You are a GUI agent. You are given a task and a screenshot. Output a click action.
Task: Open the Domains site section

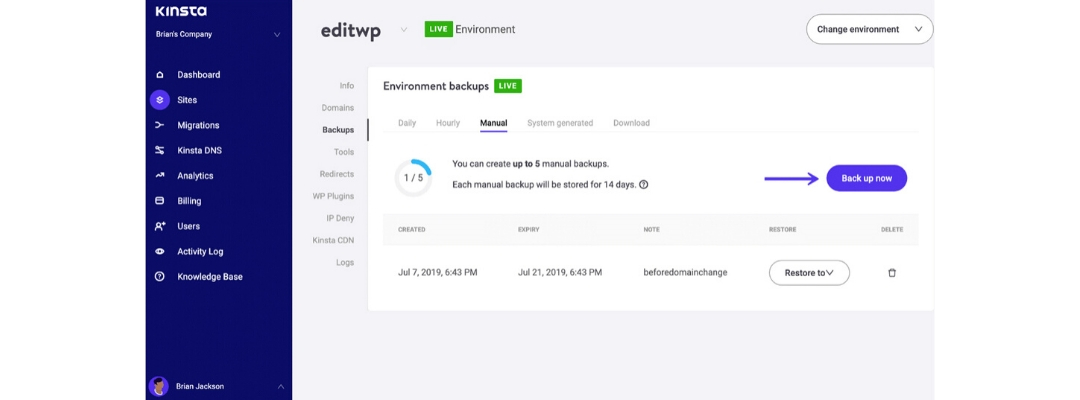click(338, 107)
